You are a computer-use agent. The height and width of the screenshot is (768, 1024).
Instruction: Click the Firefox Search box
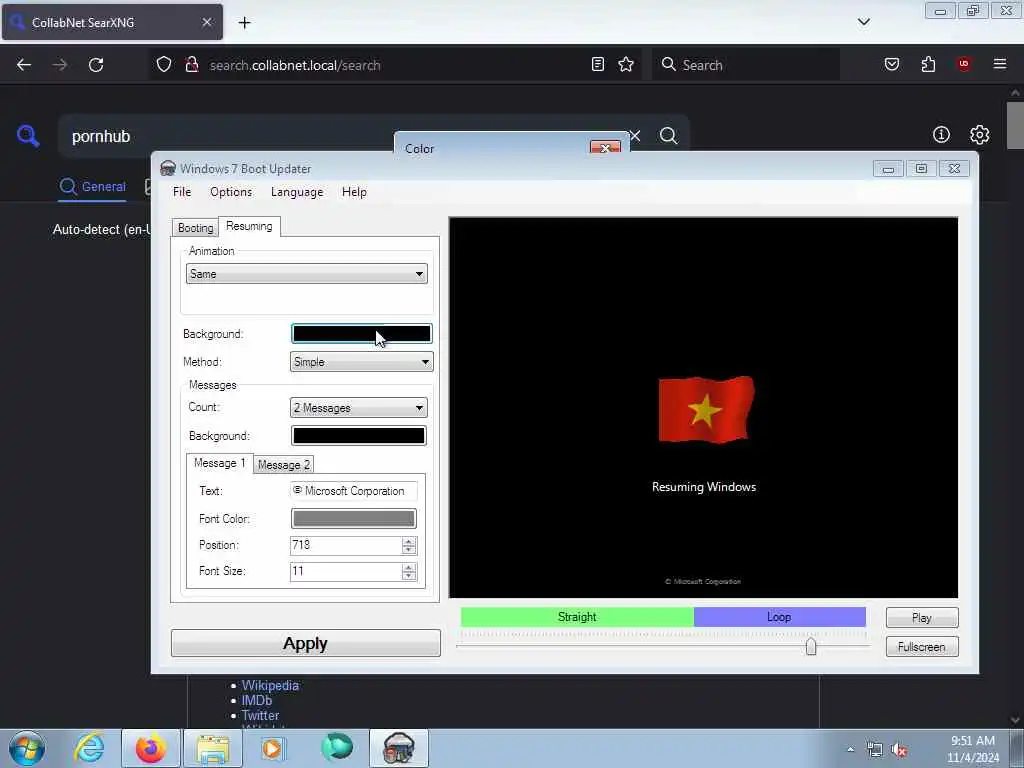[x=745, y=65]
